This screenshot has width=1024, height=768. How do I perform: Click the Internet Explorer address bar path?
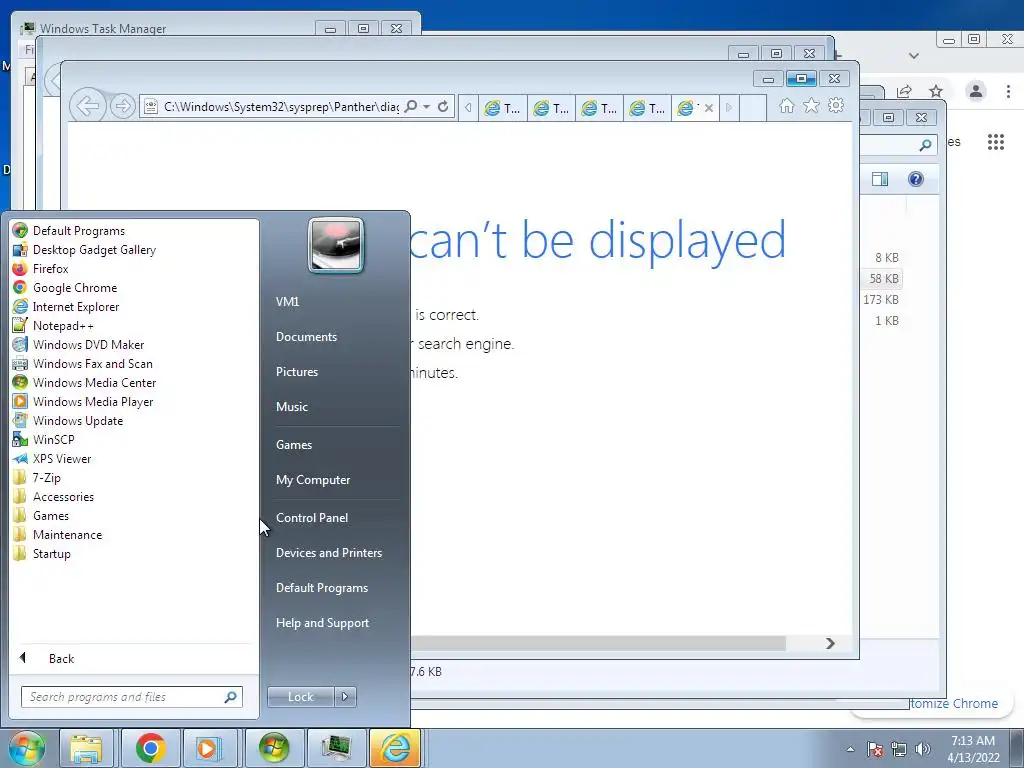(281, 106)
